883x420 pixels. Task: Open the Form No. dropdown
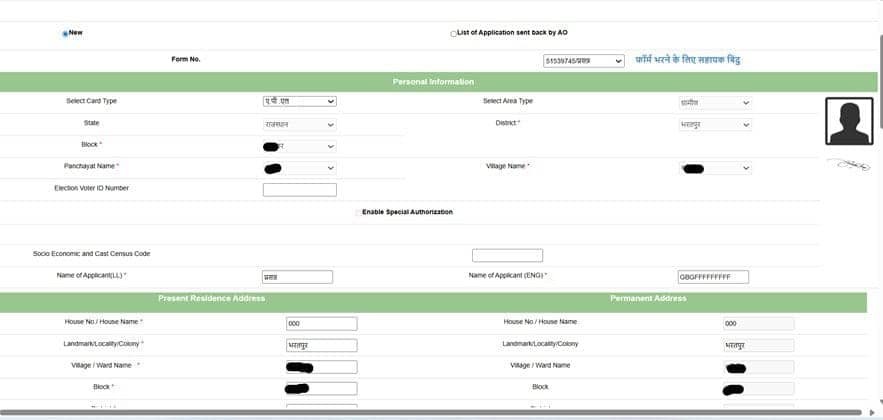584,61
